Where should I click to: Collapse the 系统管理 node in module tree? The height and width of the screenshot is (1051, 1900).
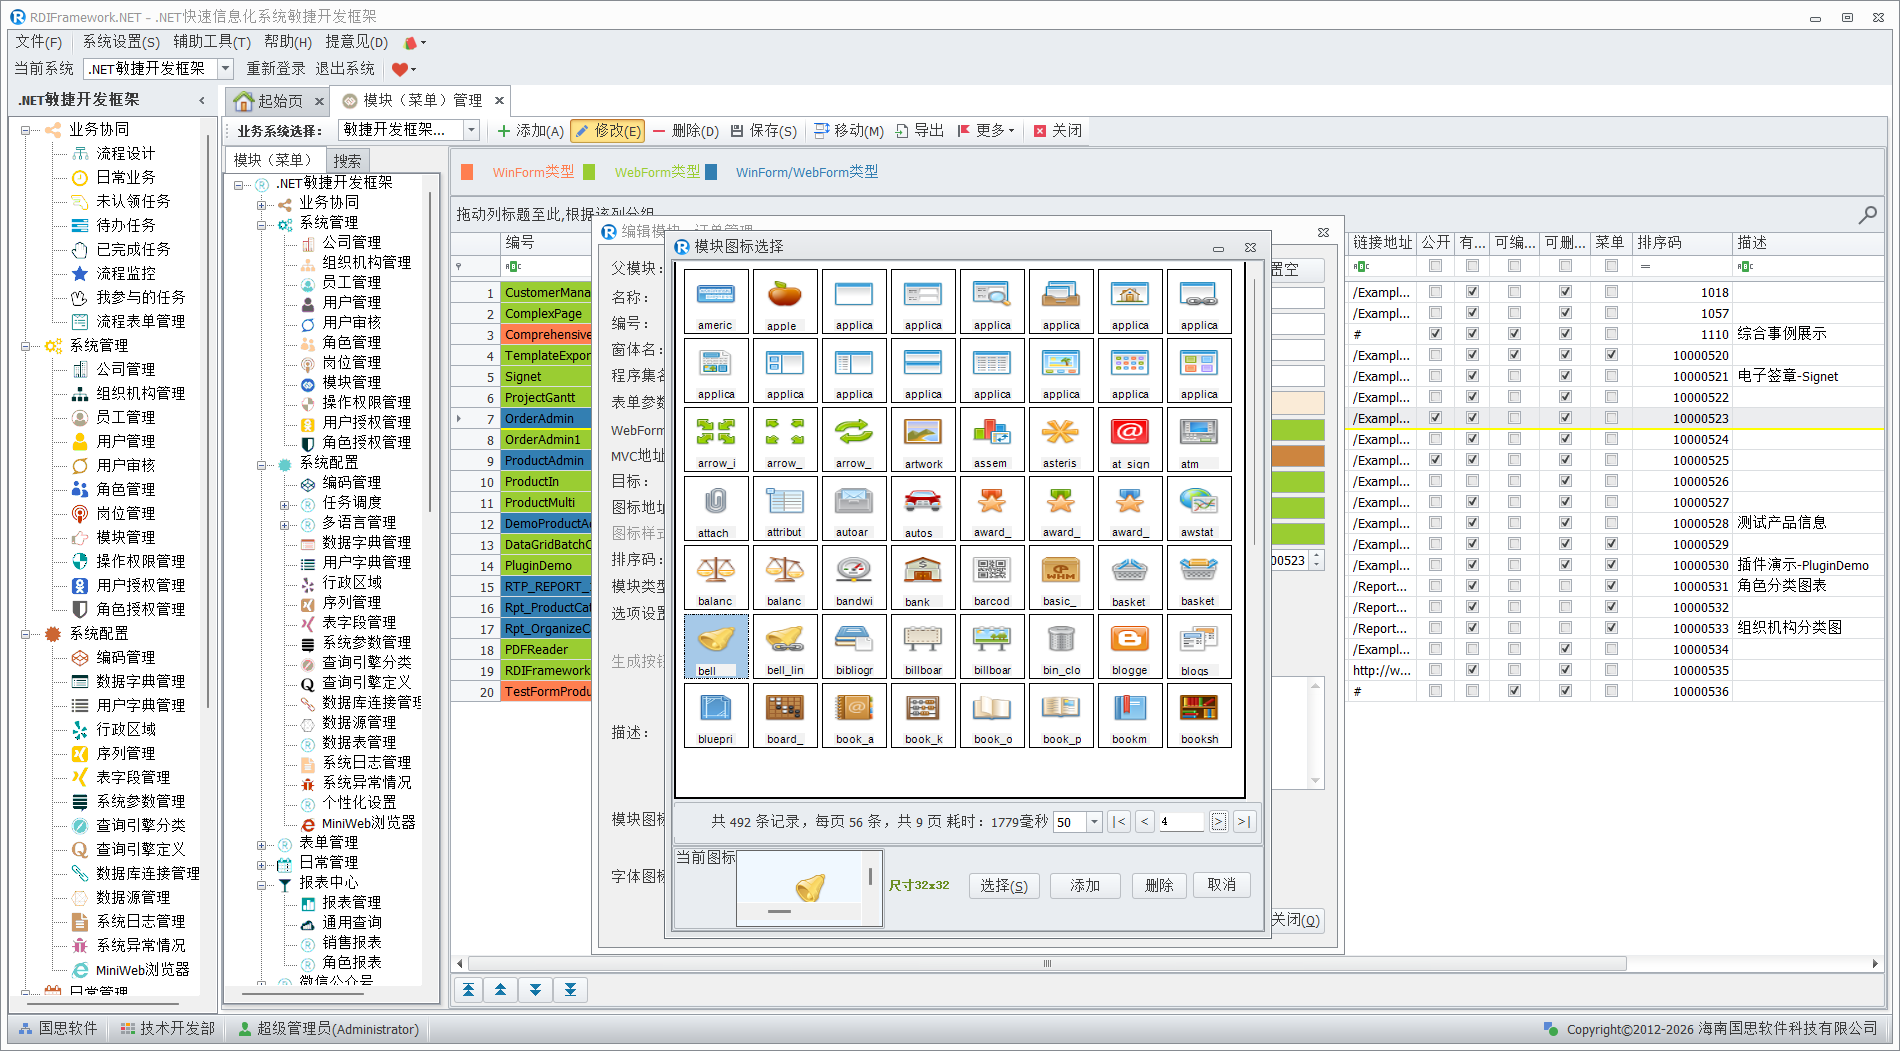click(262, 223)
